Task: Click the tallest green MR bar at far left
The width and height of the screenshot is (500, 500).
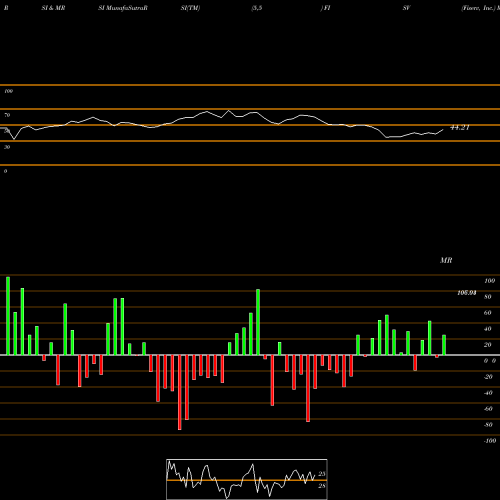Action: click(8, 316)
